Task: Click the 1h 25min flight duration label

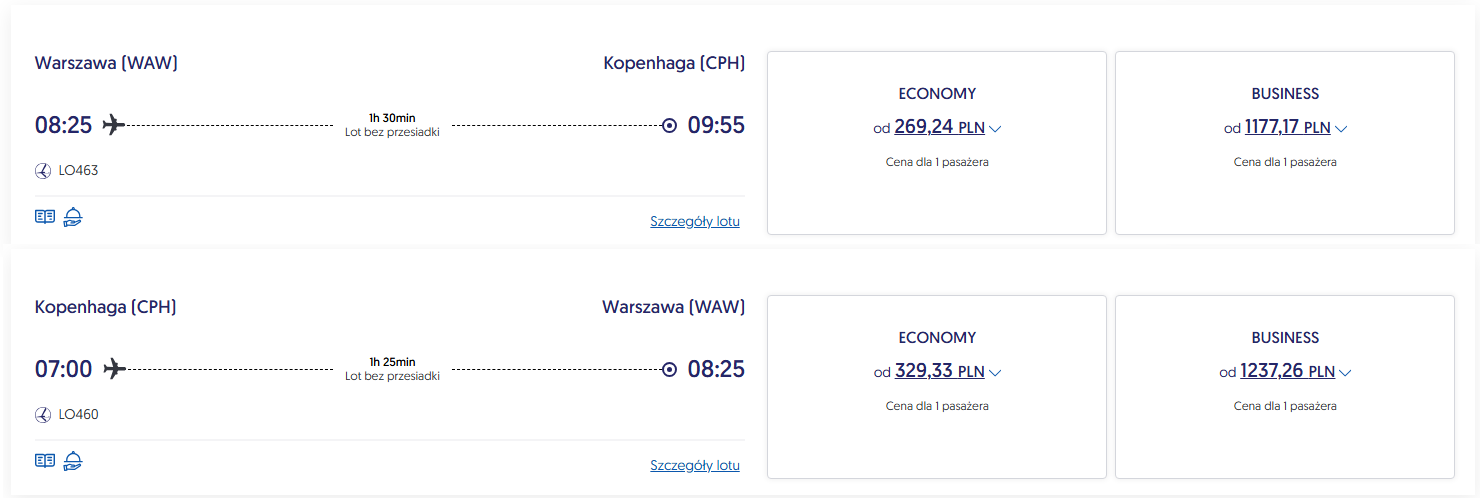Action: [x=392, y=362]
